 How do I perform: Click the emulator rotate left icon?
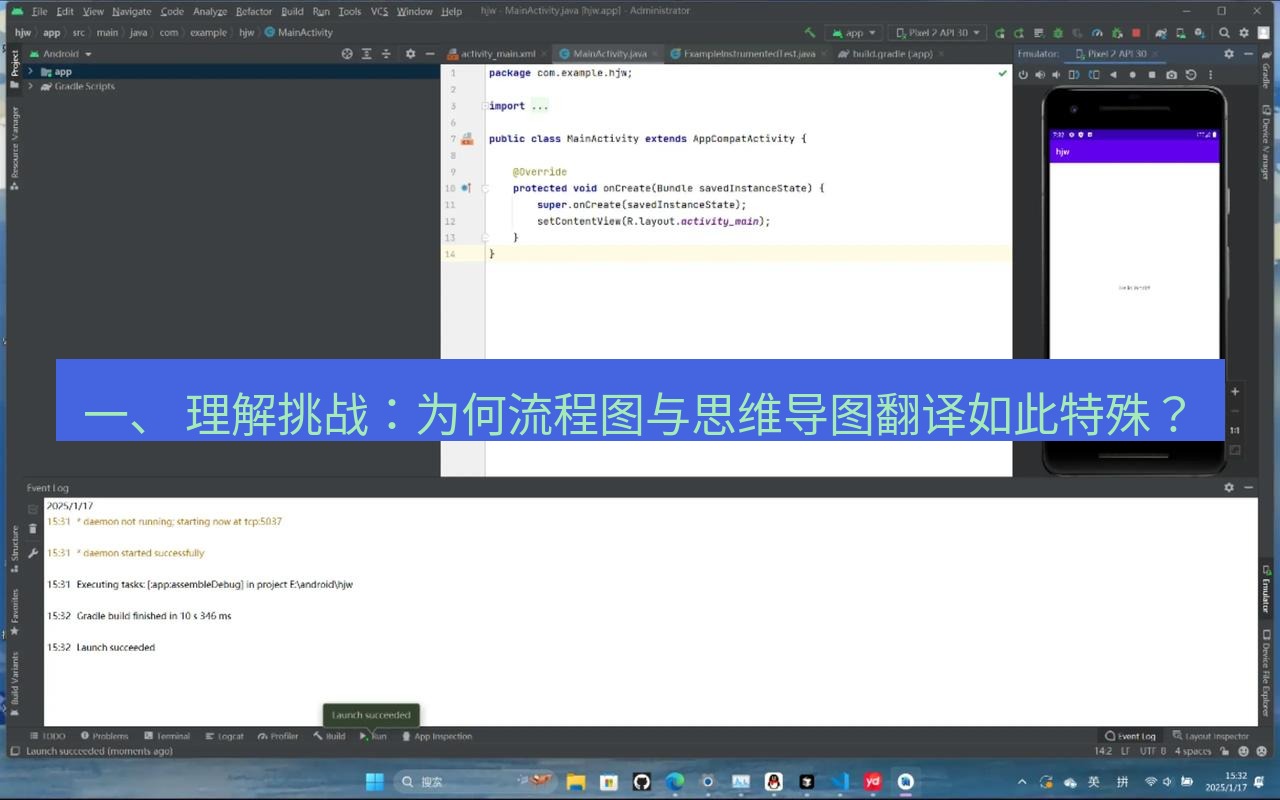pyautogui.click(x=1074, y=75)
